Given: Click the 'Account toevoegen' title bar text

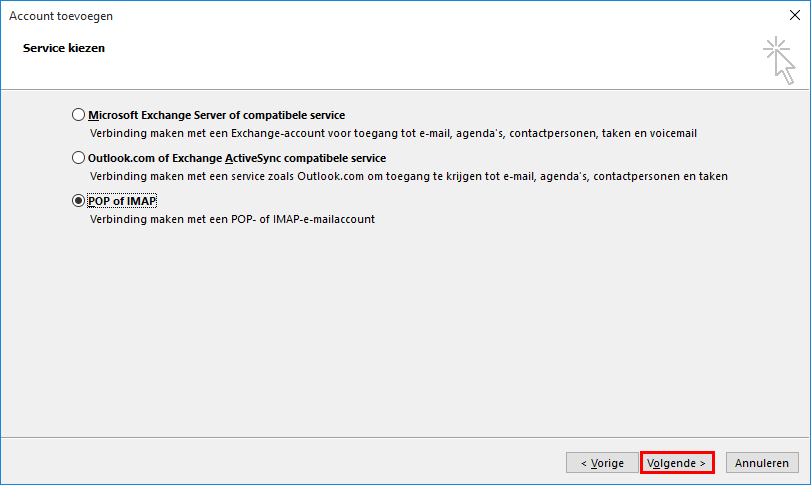Looking at the screenshot, I should 60,17.
